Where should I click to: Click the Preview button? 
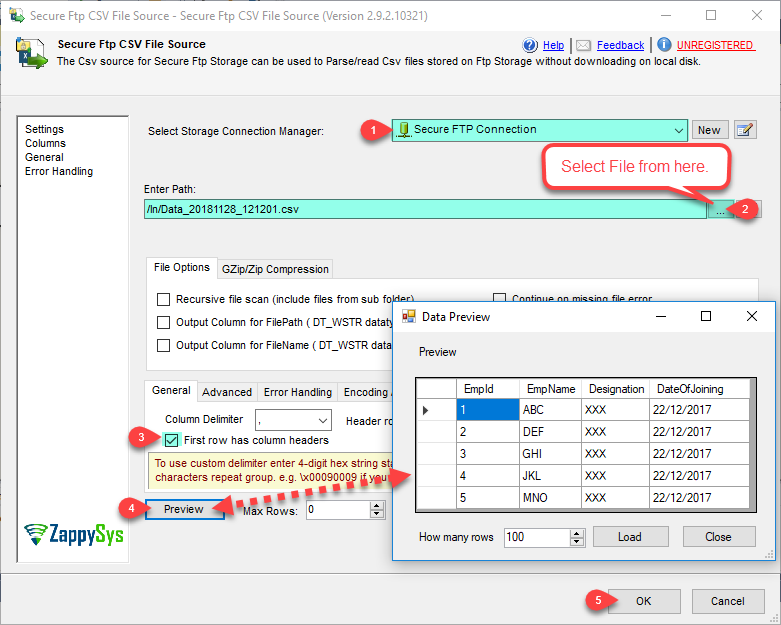(x=184, y=509)
